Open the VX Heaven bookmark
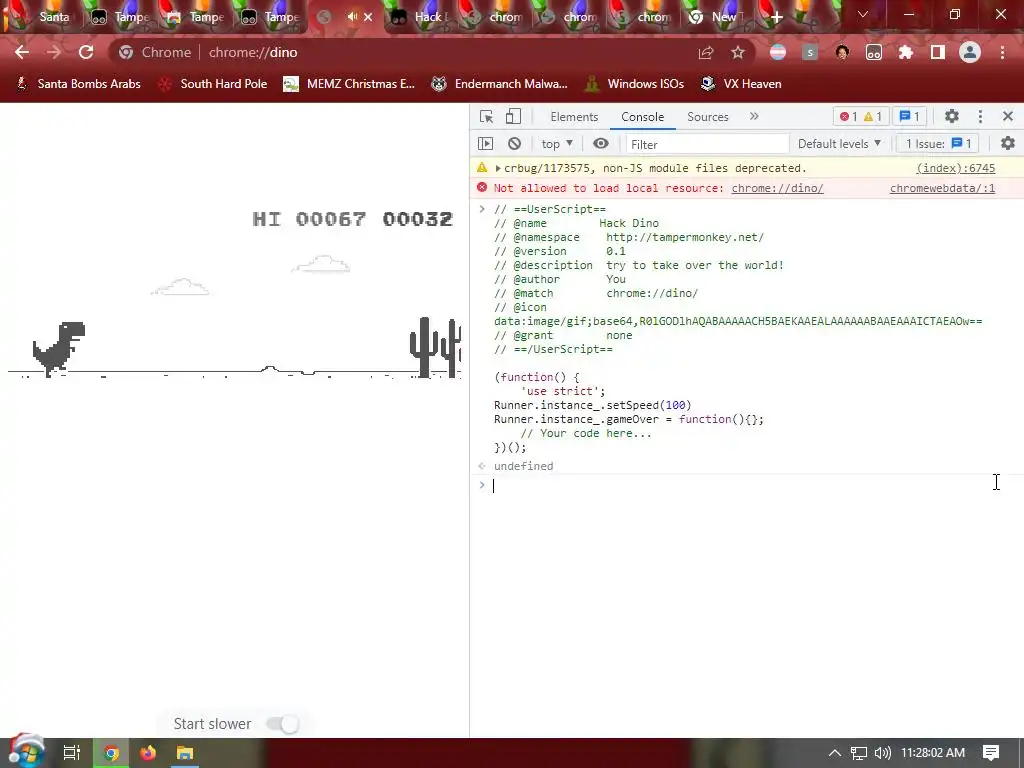The height and width of the screenshot is (768, 1024). click(x=741, y=84)
